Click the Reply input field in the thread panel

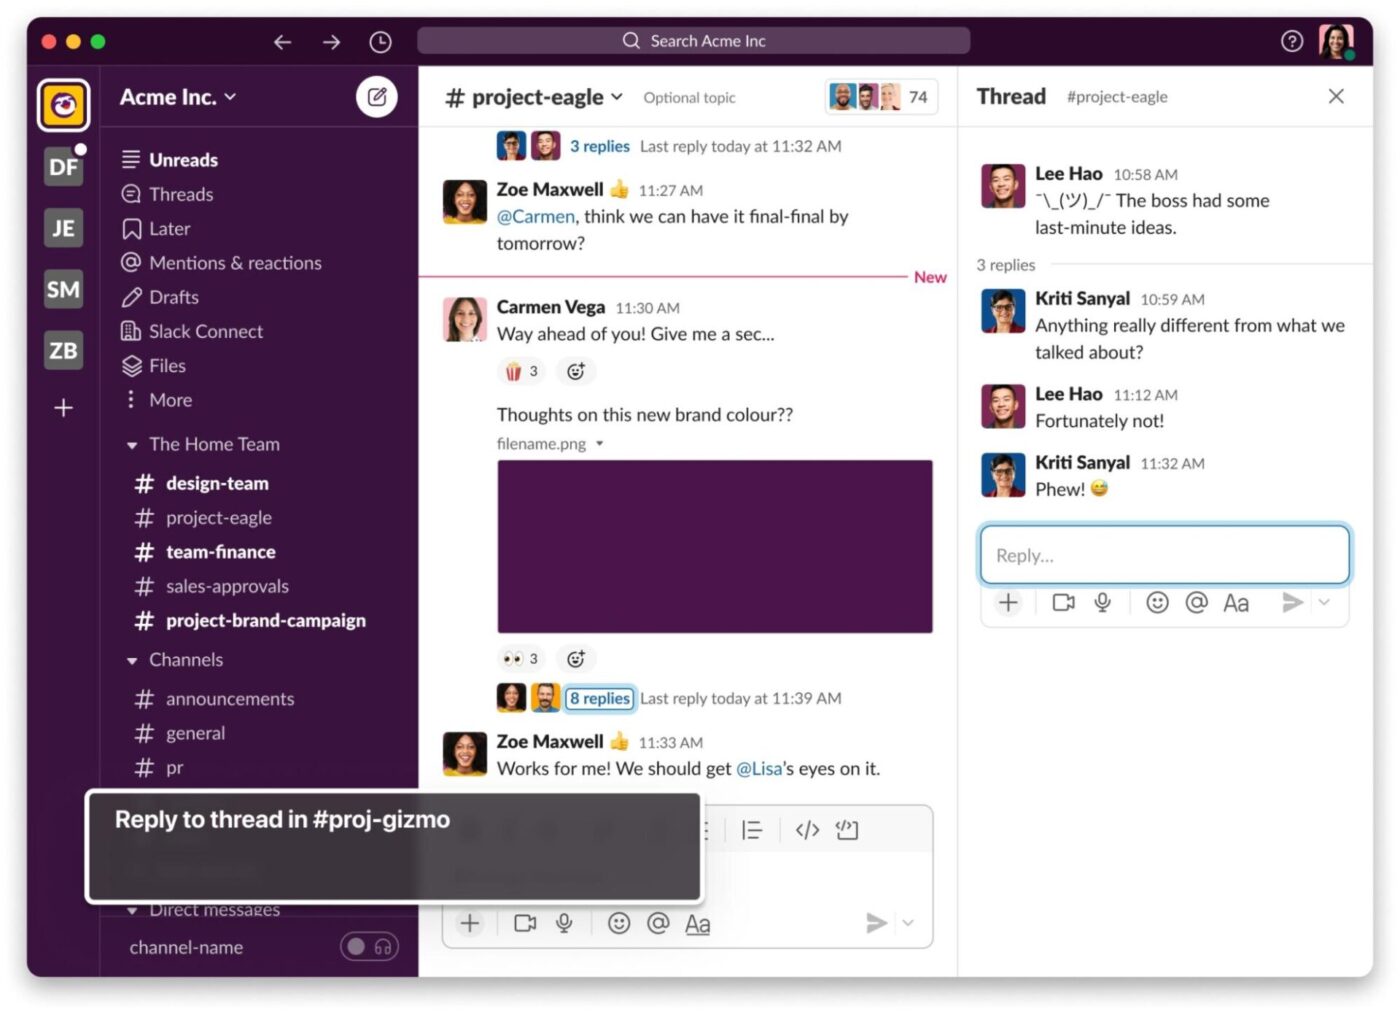pos(1163,554)
